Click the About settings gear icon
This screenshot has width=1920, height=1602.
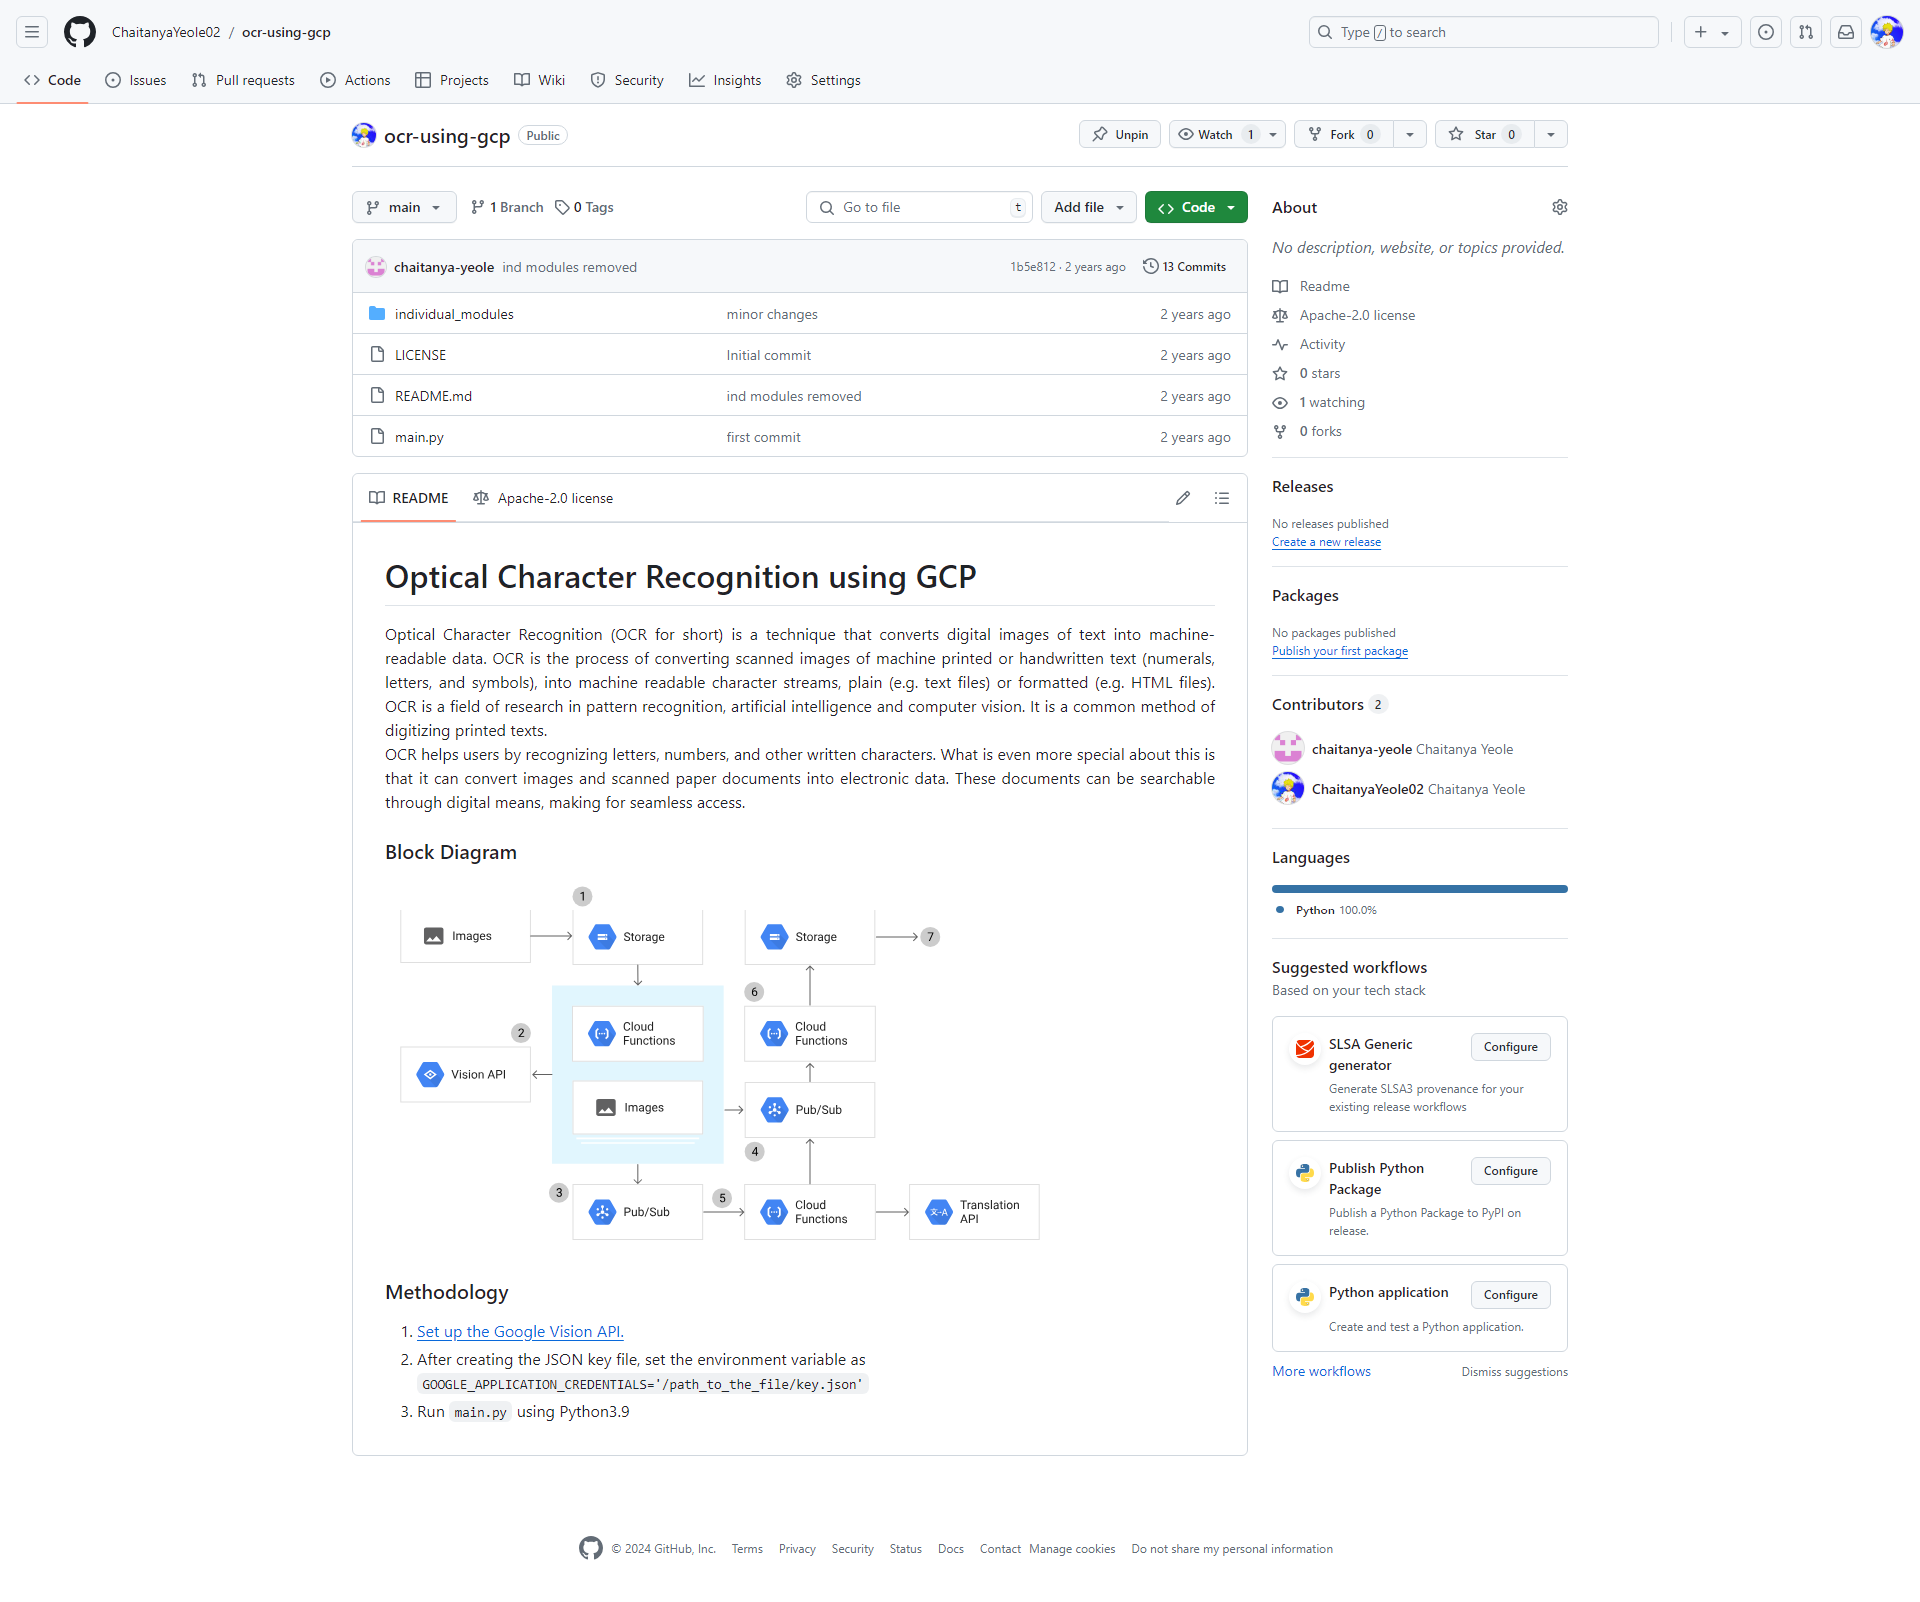(1560, 207)
